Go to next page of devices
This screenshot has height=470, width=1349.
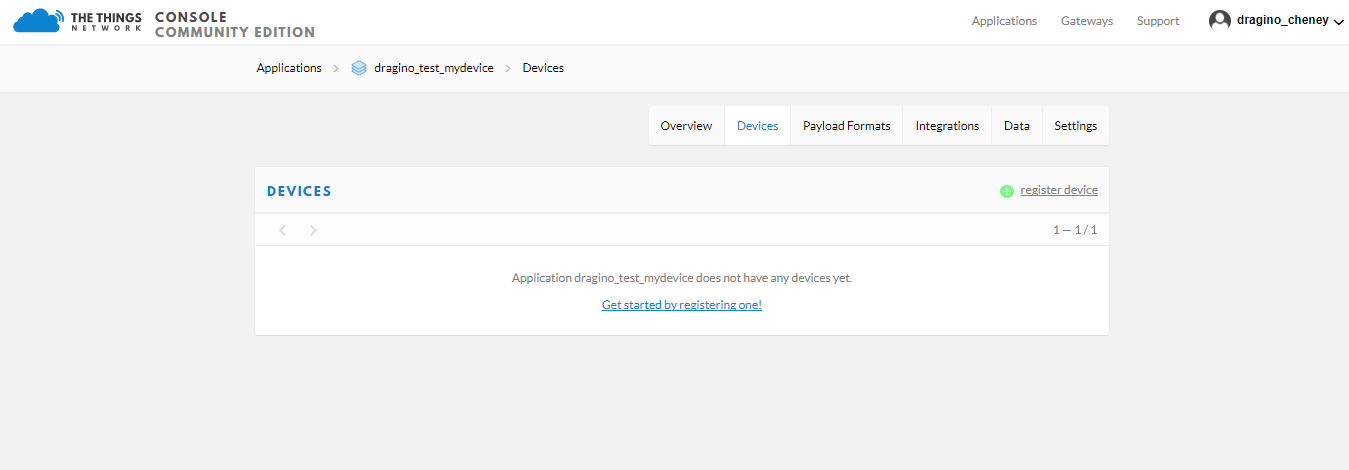pos(313,230)
